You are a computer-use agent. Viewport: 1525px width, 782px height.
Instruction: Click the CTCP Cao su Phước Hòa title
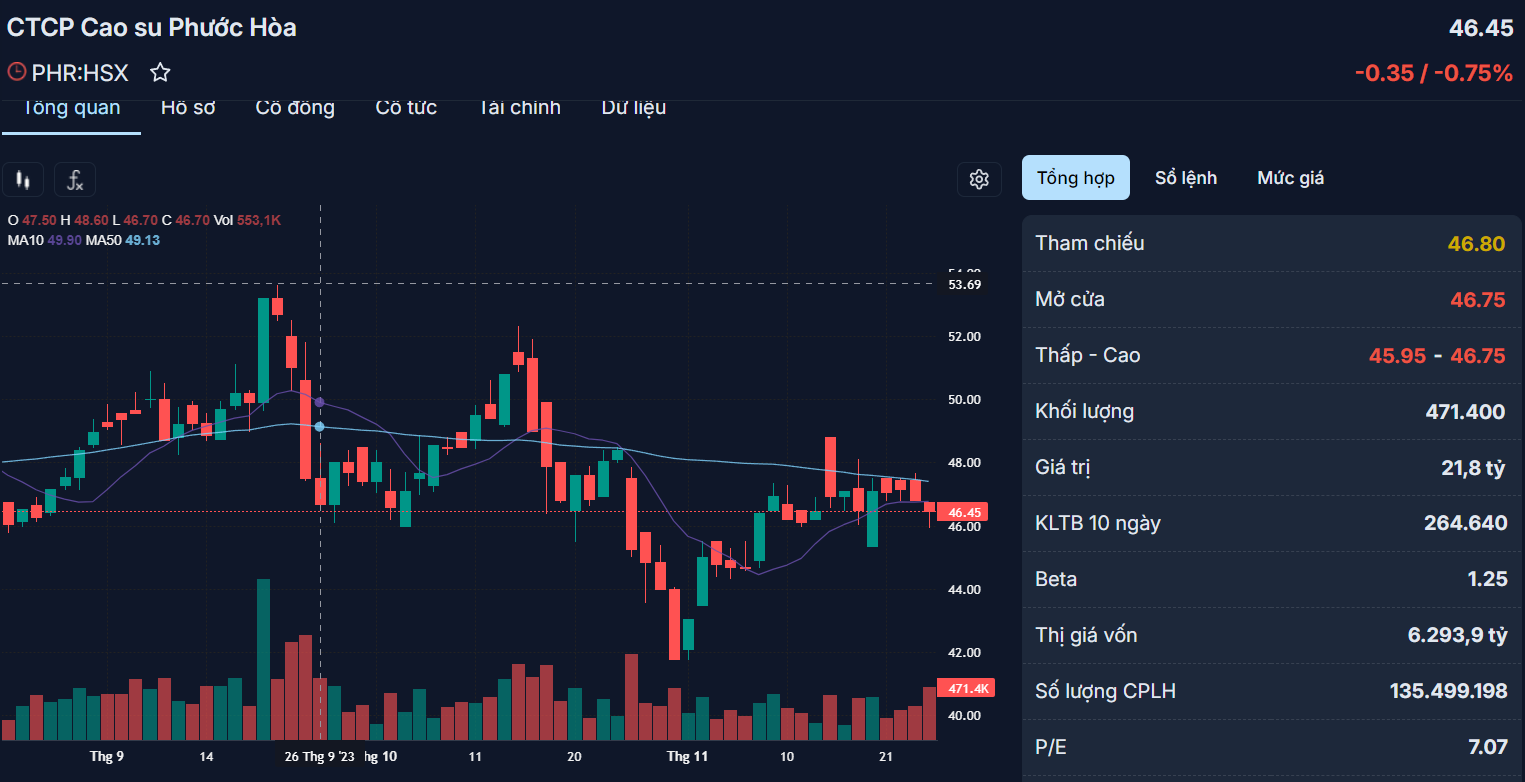point(152,28)
